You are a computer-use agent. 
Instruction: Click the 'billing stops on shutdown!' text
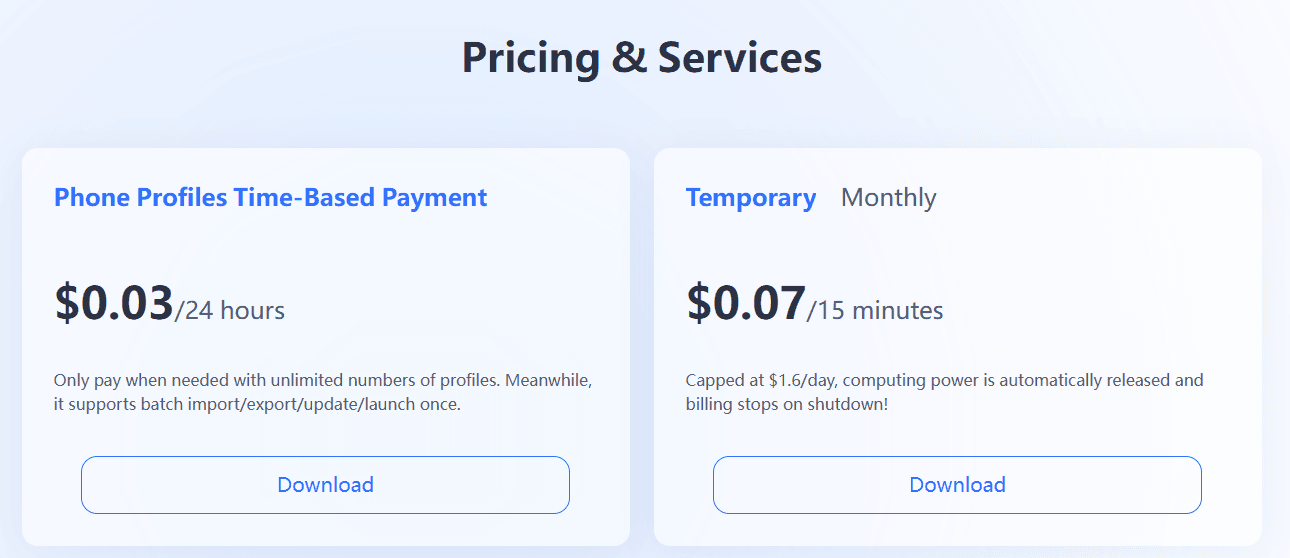coord(786,406)
